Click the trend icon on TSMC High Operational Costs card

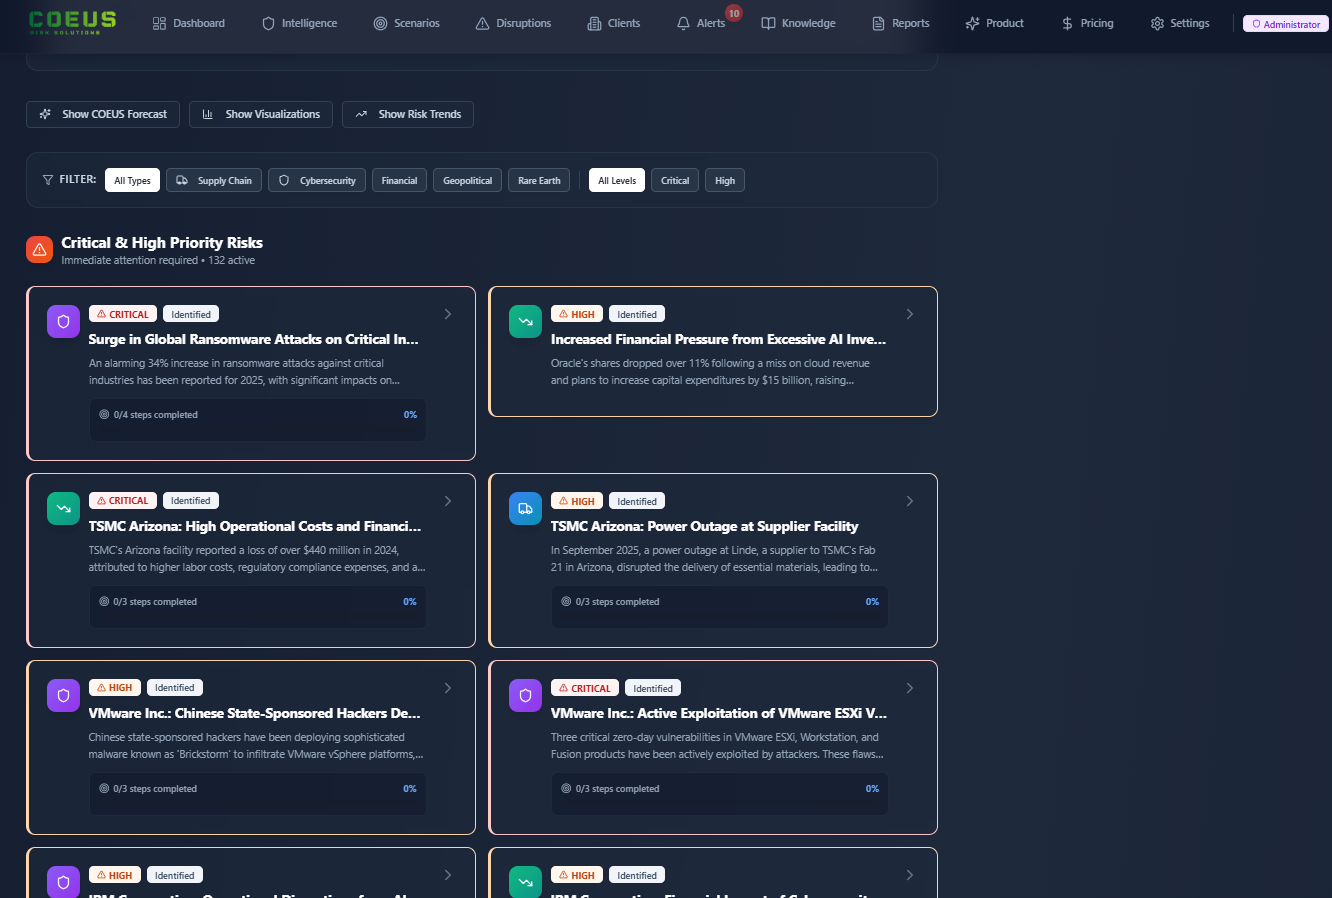63,508
